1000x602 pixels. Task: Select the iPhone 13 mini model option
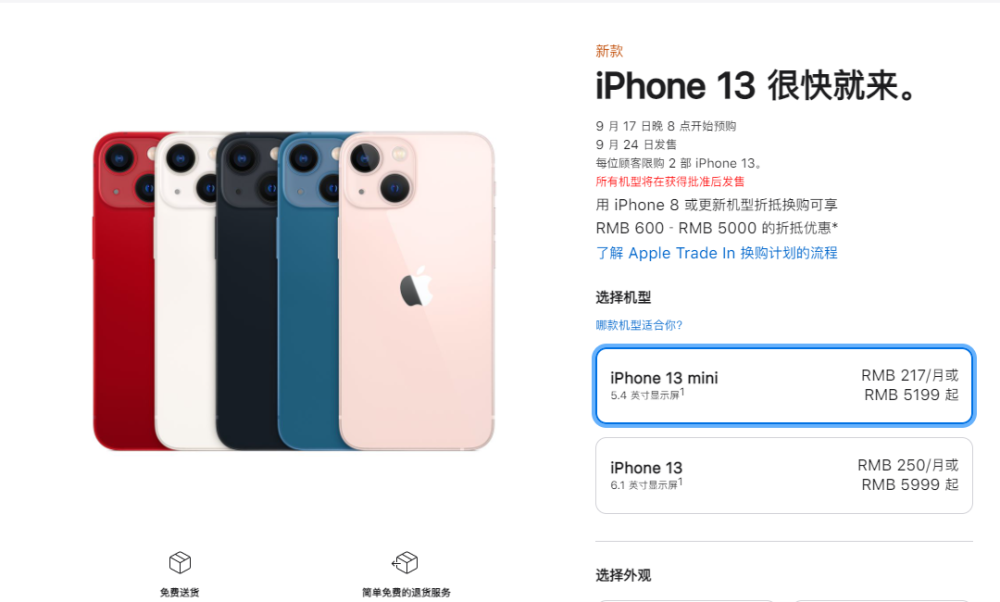(x=784, y=385)
